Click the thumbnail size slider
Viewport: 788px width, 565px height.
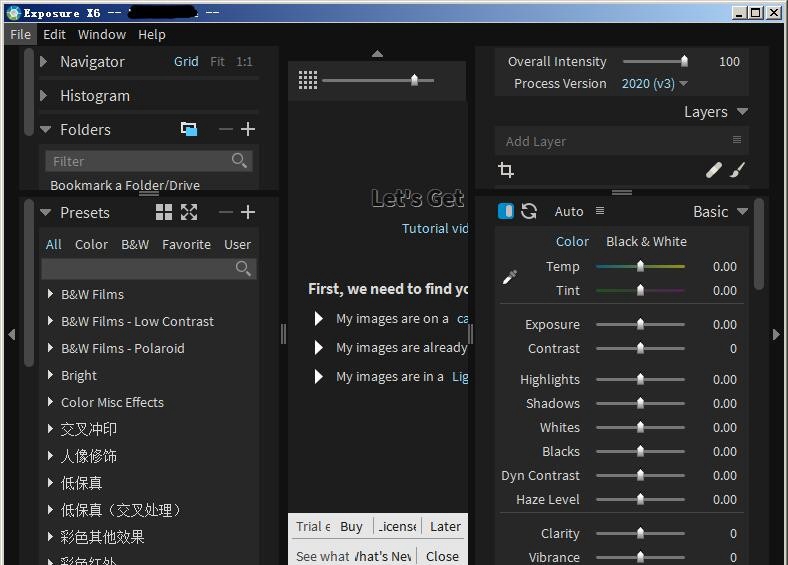(378, 80)
